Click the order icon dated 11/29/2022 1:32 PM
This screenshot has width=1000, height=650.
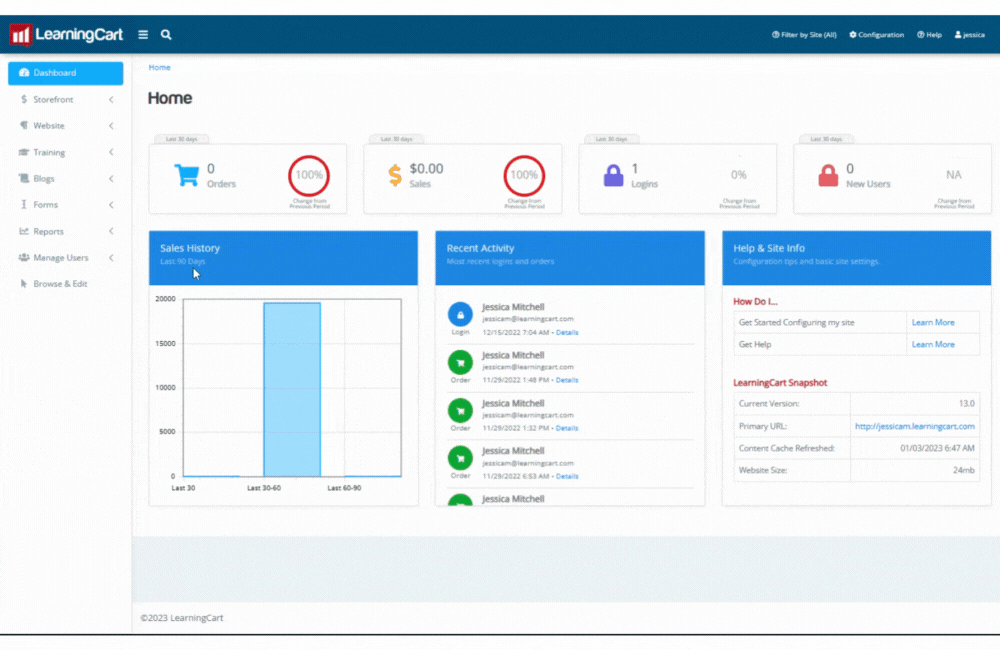[460, 411]
